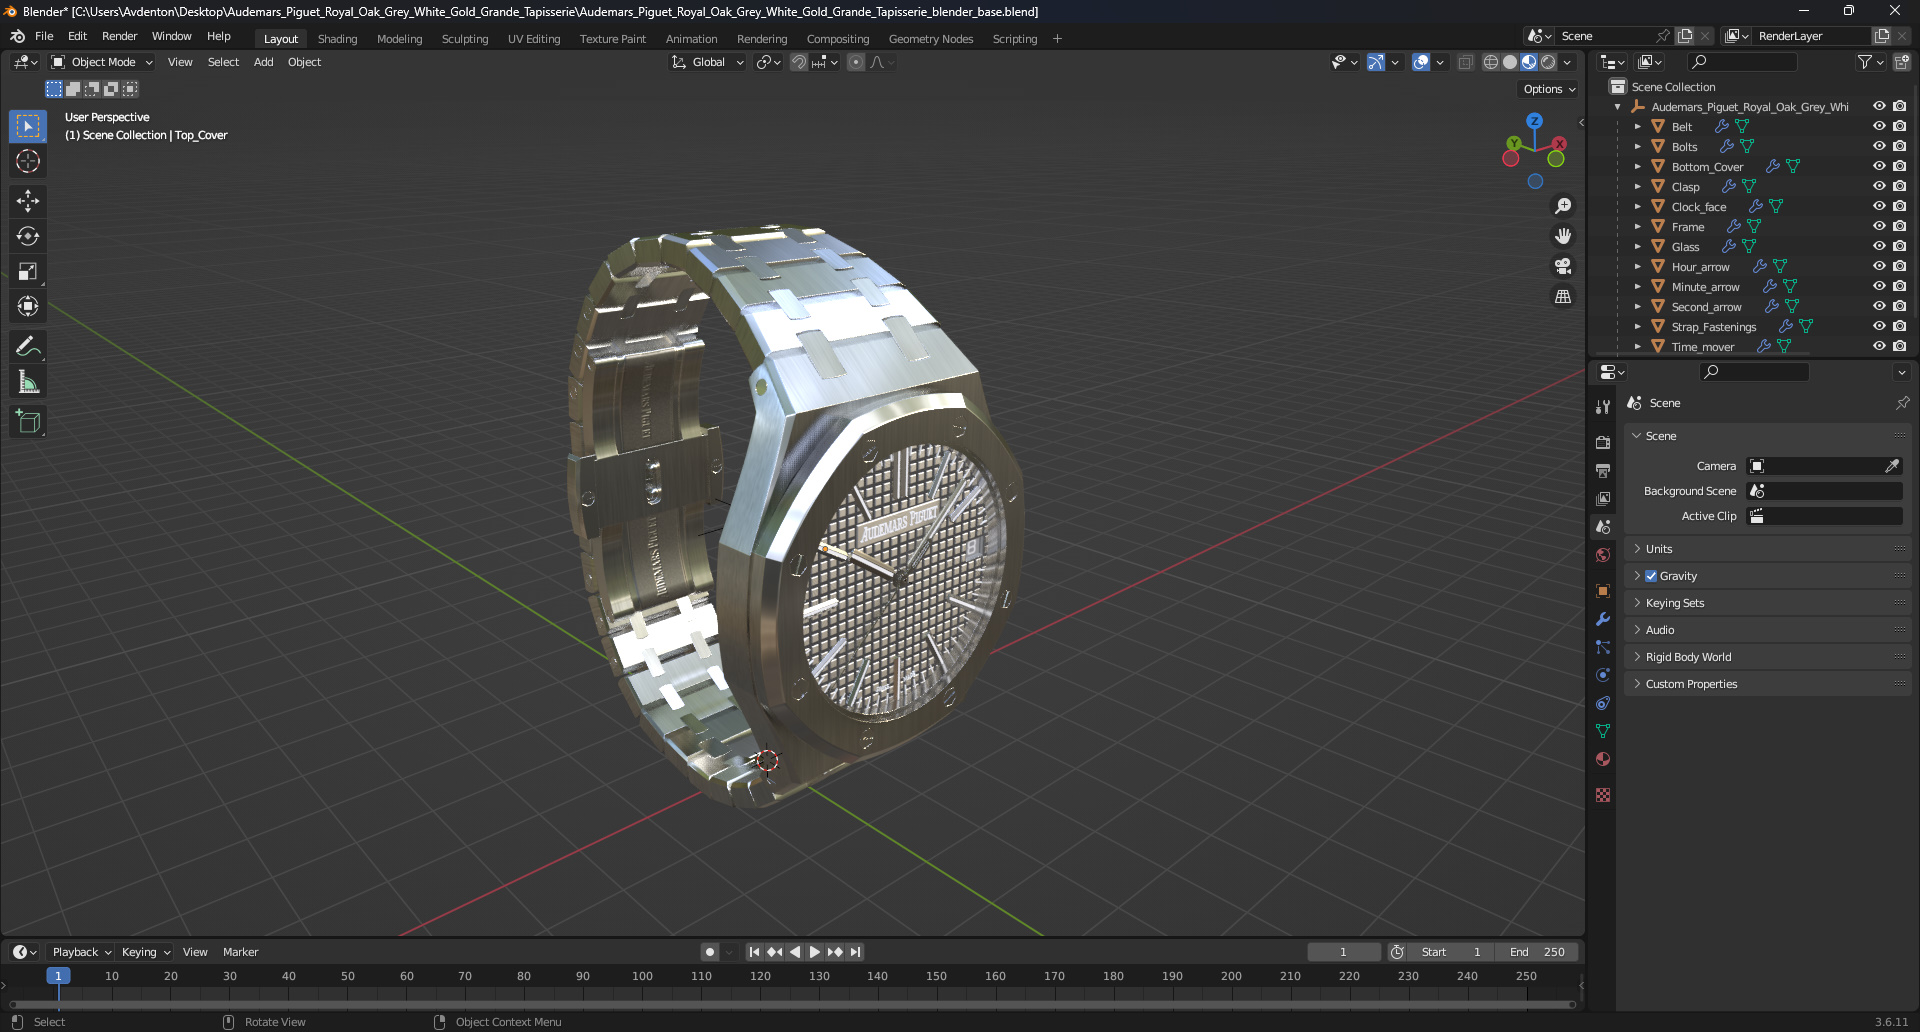Open the Render menu
Image resolution: width=1920 pixels, height=1032 pixels.
(119, 36)
